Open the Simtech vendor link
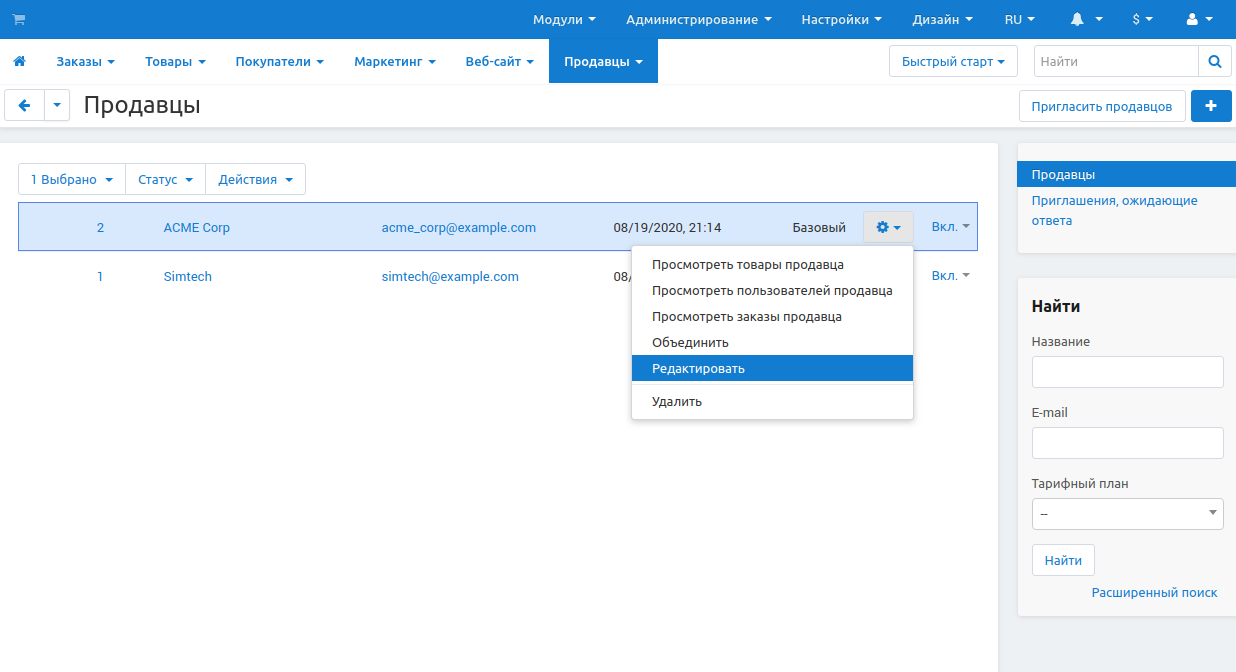 187,277
